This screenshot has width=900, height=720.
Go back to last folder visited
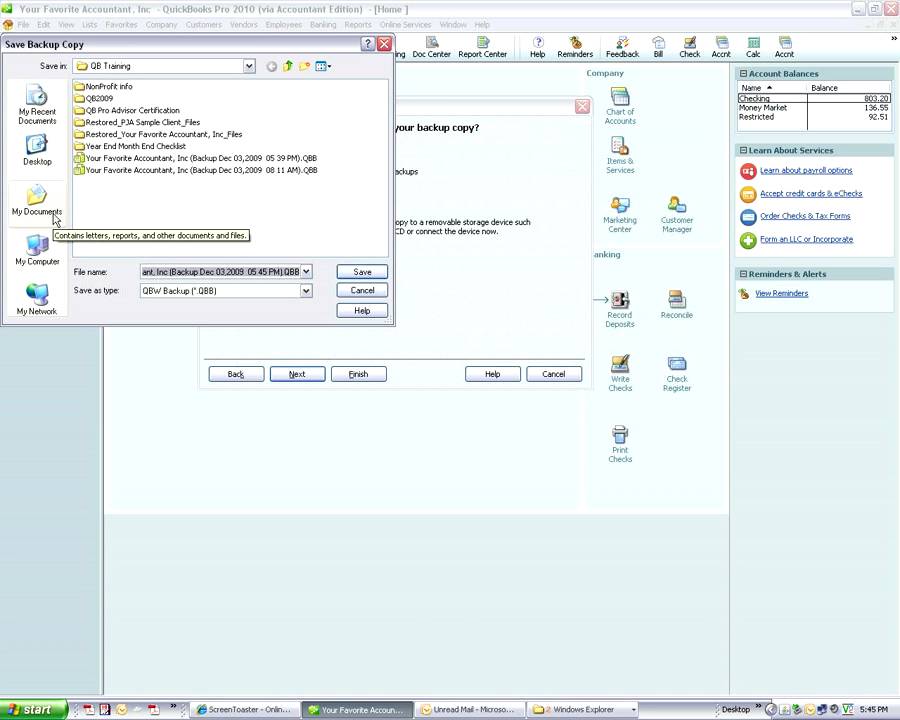(271, 66)
